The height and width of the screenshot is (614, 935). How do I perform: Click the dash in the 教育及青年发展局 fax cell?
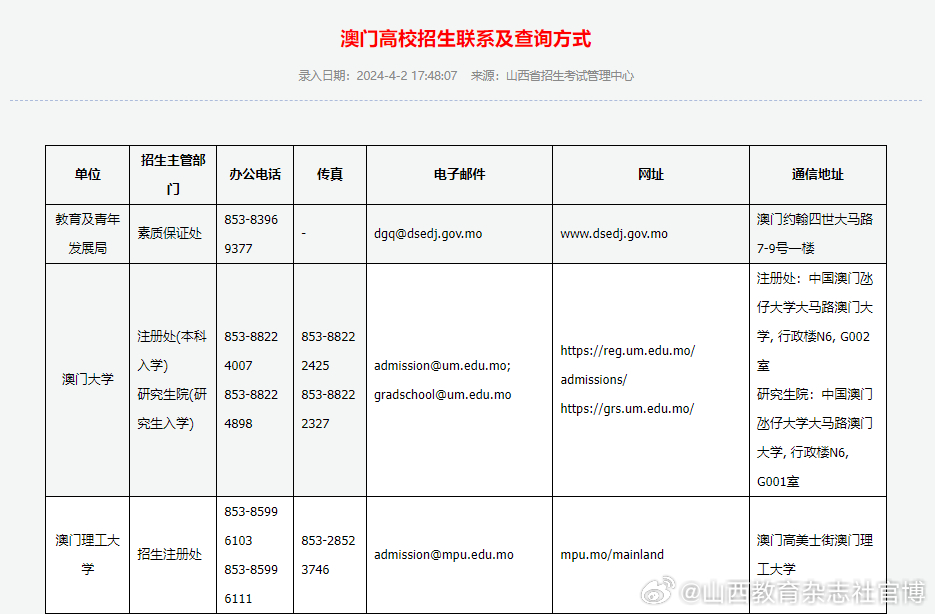[x=304, y=234]
